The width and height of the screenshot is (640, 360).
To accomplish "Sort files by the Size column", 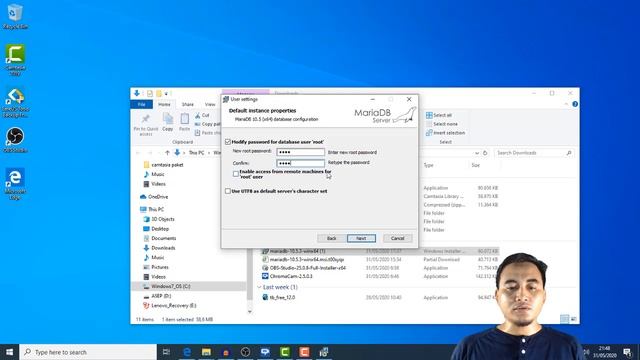I will (x=476, y=165).
